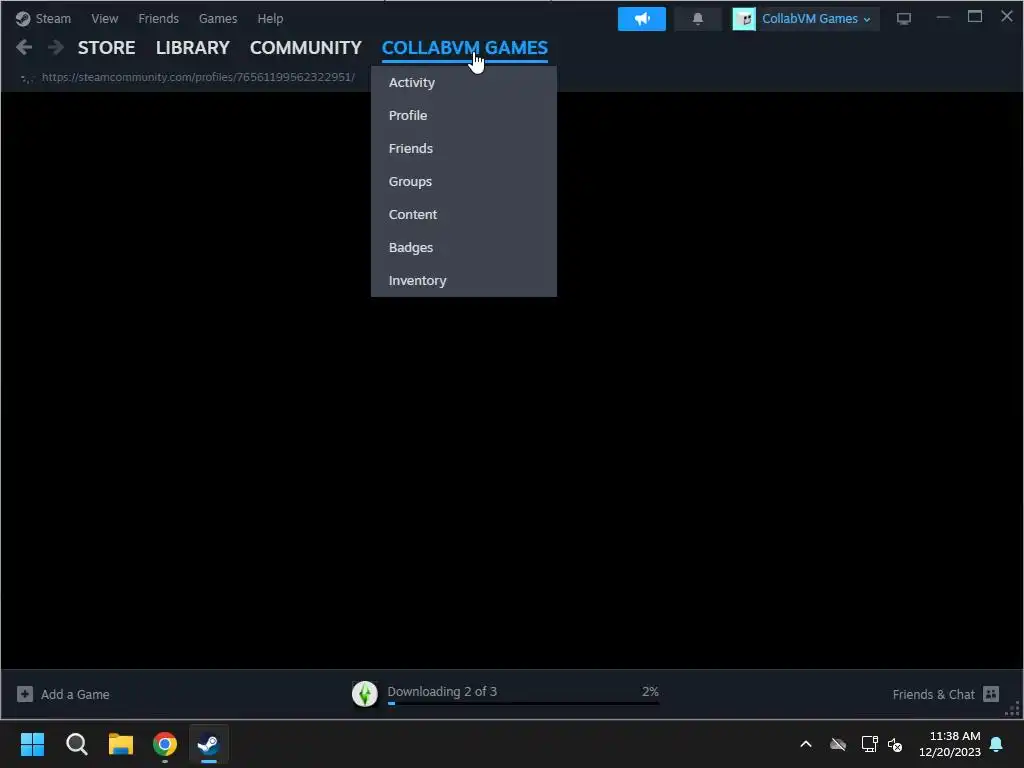
Task: Click the page loading spinner beside the URL
Action: coord(27,78)
